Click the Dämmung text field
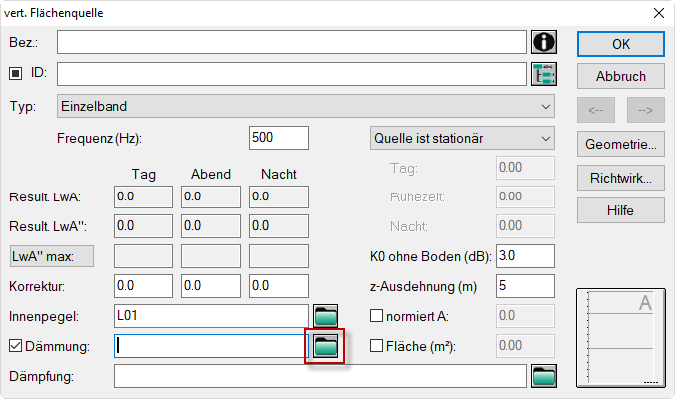Viewport: 675px width, 399px height. pos(211,346)
